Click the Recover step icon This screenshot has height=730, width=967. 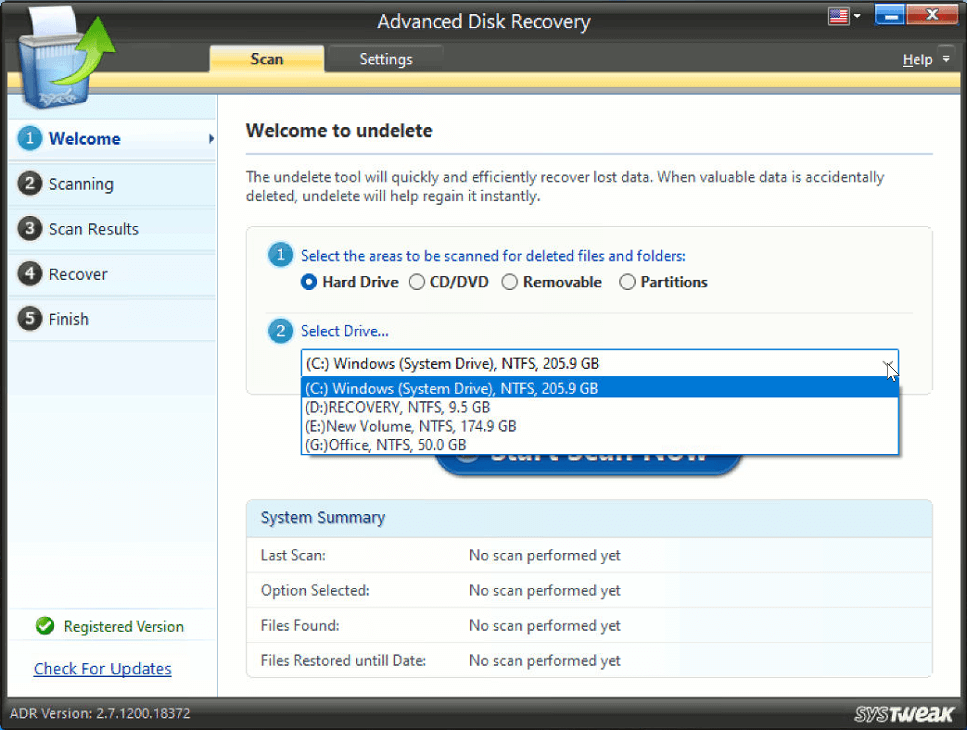click(x=32, y=274)
